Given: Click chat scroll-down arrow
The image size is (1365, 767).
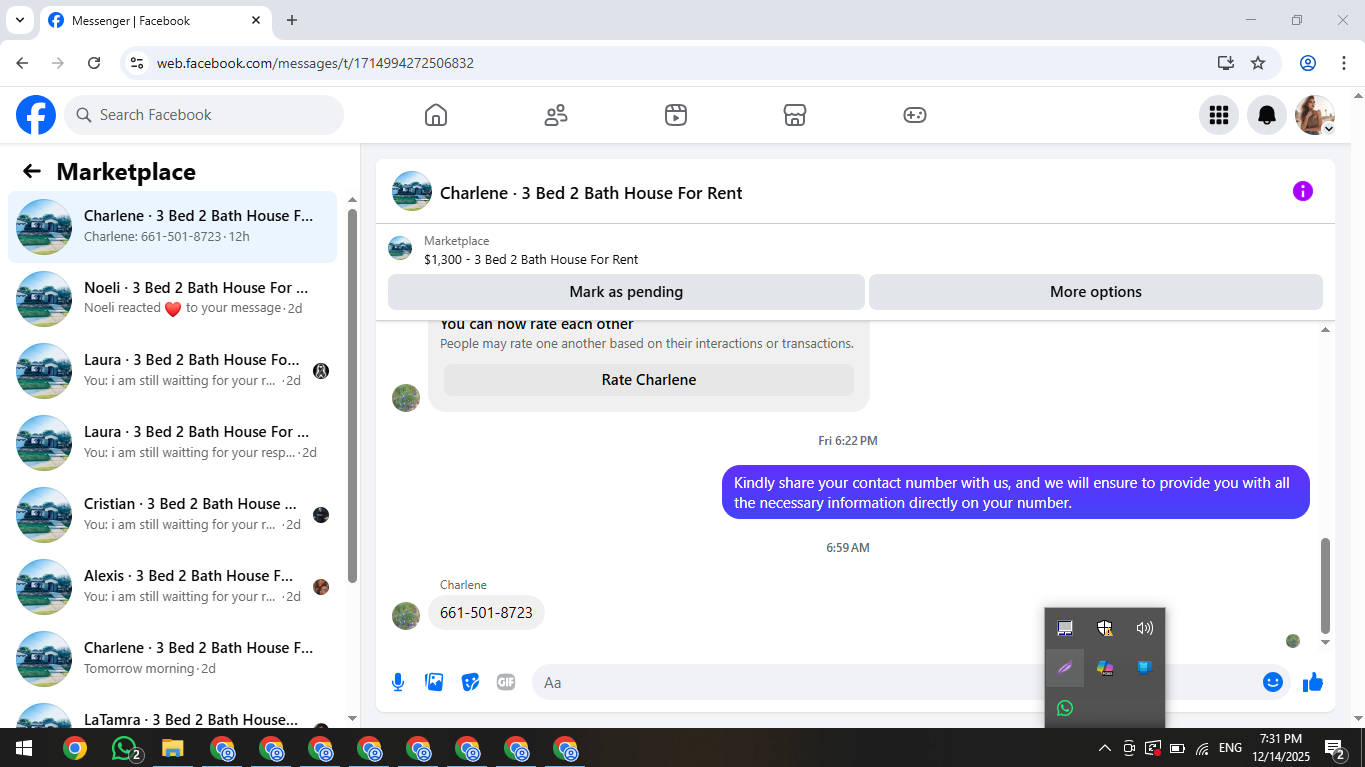Looking at the screenshot, I should click(x=1326, y=643).
